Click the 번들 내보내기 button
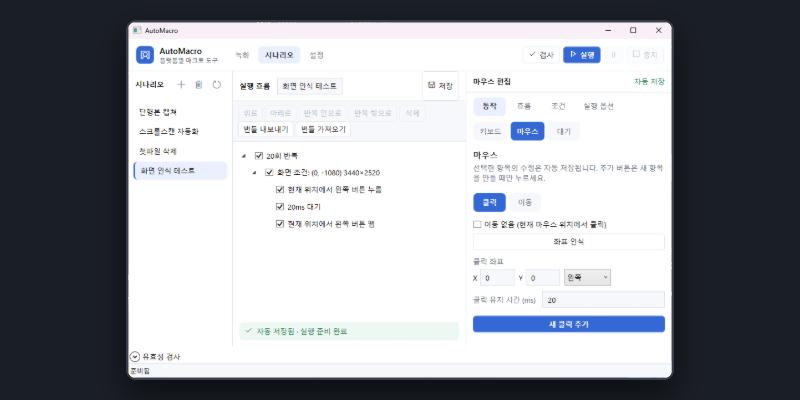Viewport: 800px width, 400px height. pyautogui.click(x=266, y=129)
